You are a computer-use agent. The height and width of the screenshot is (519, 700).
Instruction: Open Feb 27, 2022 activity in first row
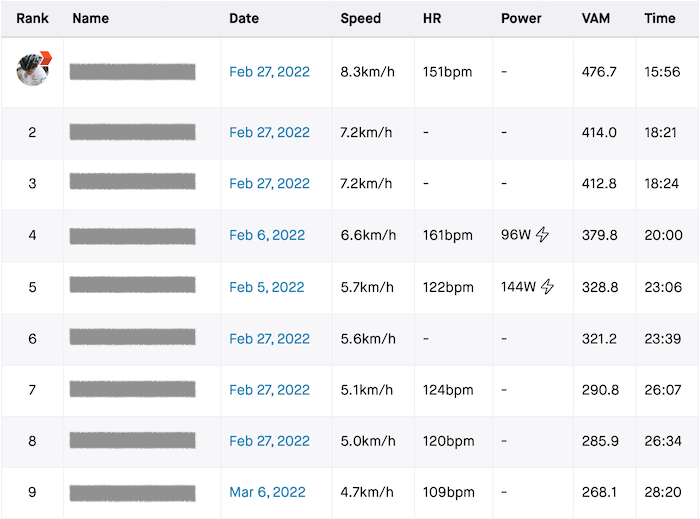tap(269, 72)
